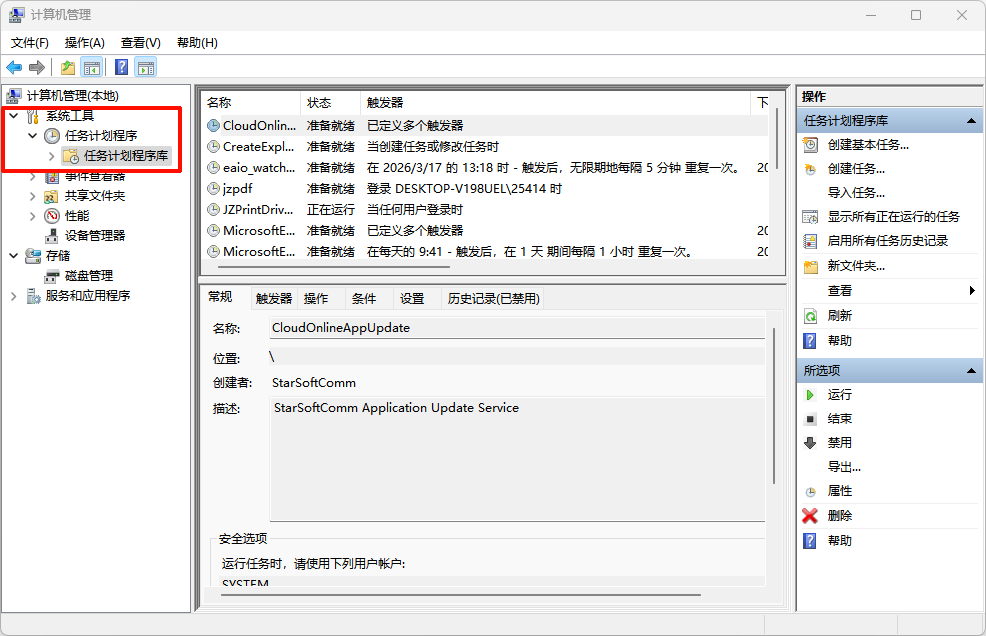Click the 创建基本任务 action icon
Viewport: 986px width, 636px height.
810,145
